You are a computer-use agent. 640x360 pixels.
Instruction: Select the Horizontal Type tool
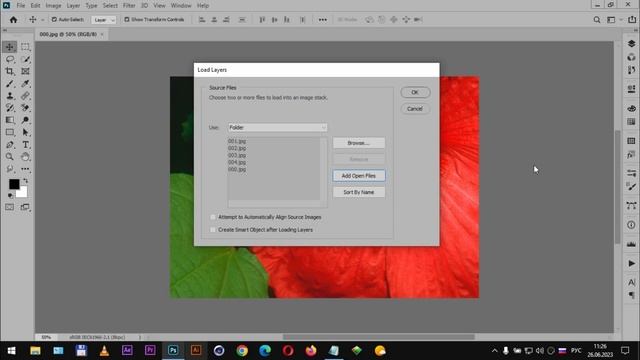[25, 144]
